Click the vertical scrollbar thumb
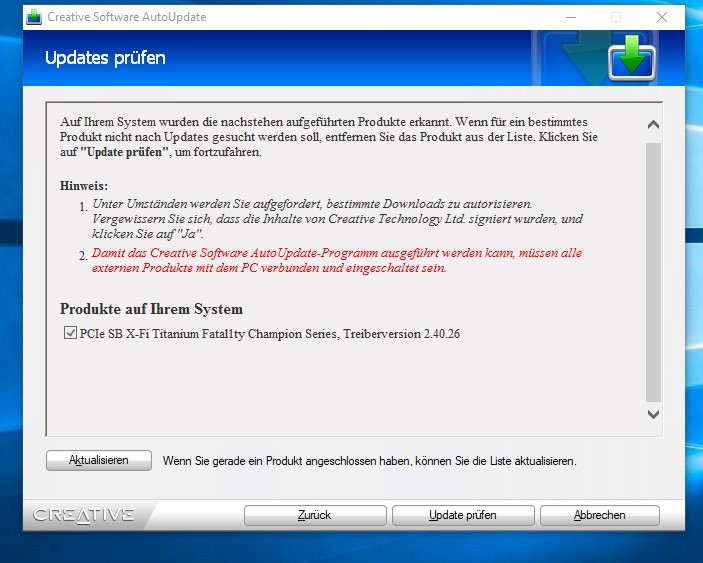 (x=653, y=273)
